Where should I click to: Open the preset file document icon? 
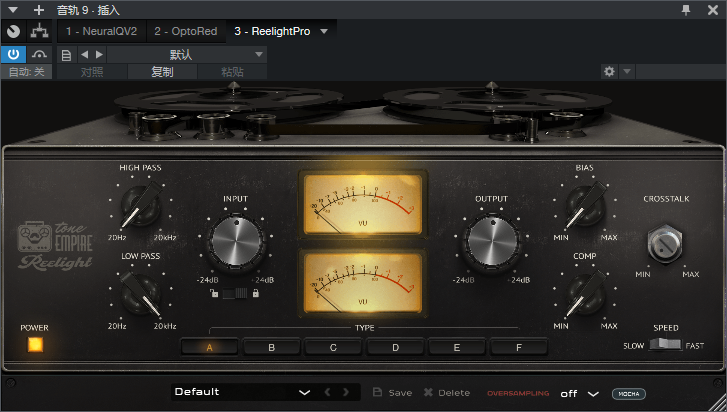point(66,55)
